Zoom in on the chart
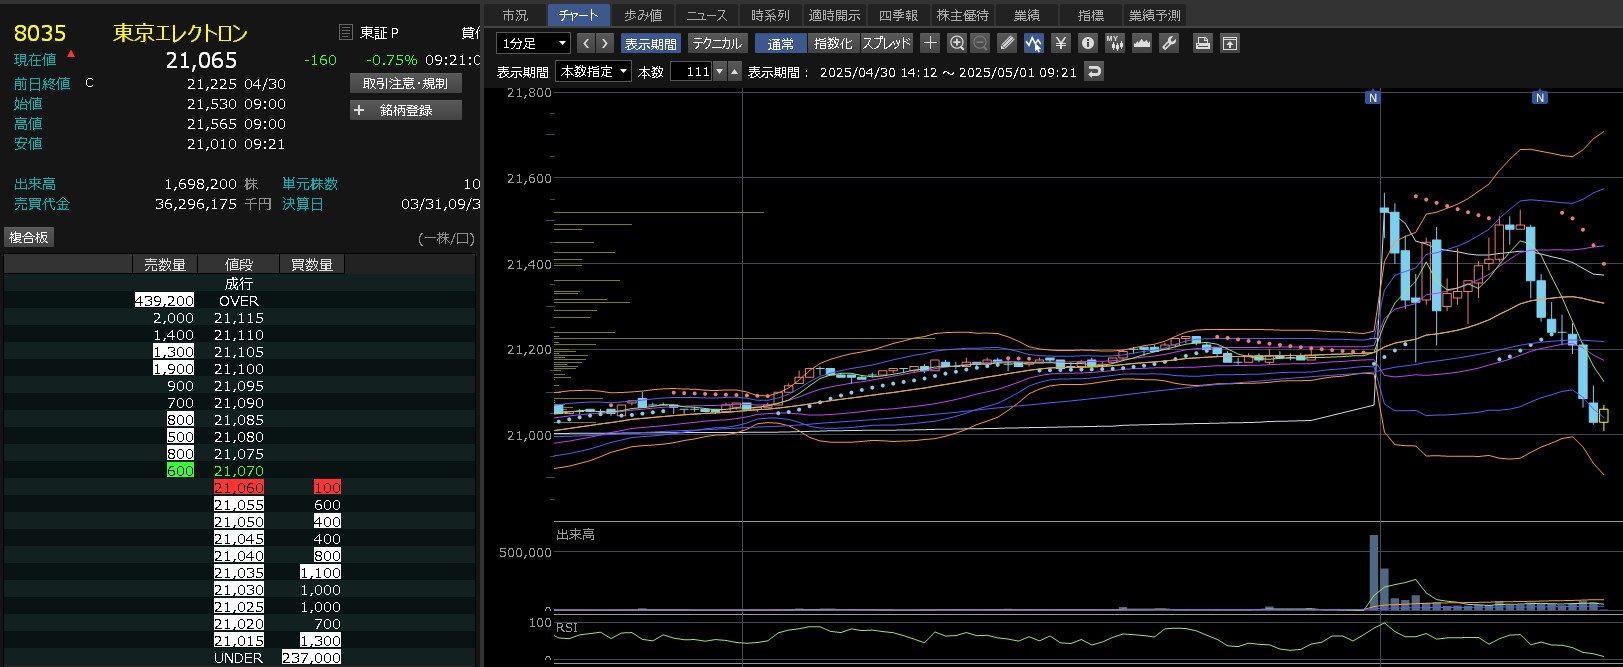Image resolution: width=1623 pixels, height=667 pixels. [957, 43]
